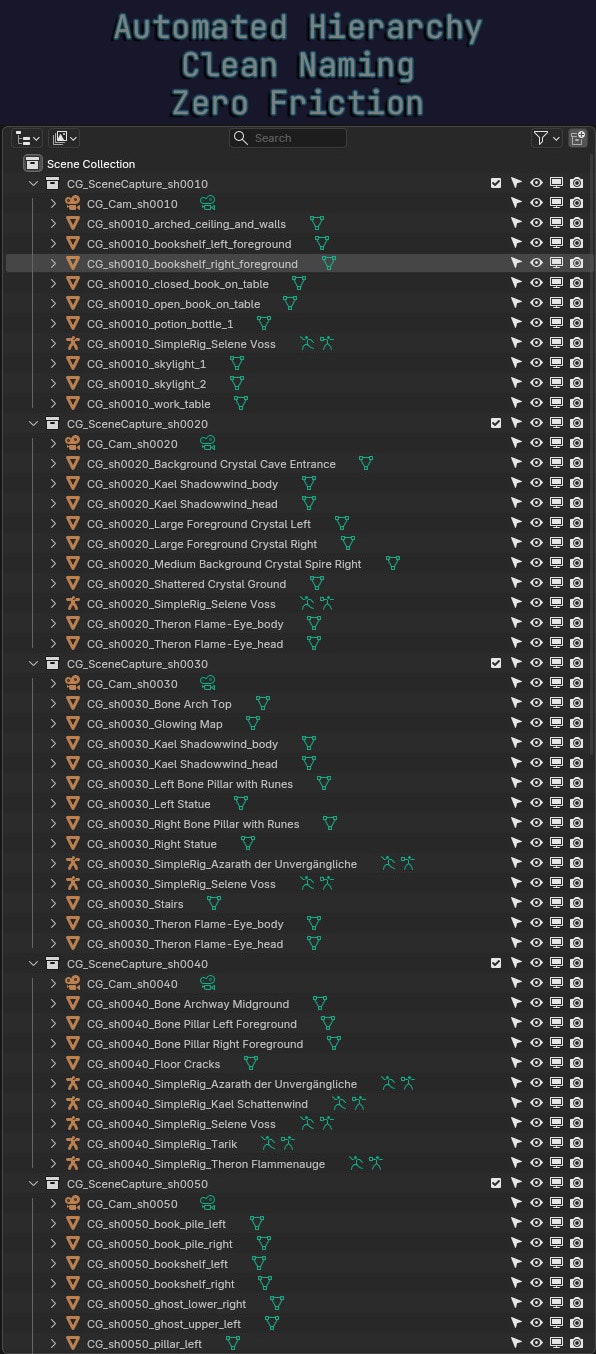
Task: Hide CG_sh0020_Kael Shadowwind_head with its eye icon
Action: 537,504
